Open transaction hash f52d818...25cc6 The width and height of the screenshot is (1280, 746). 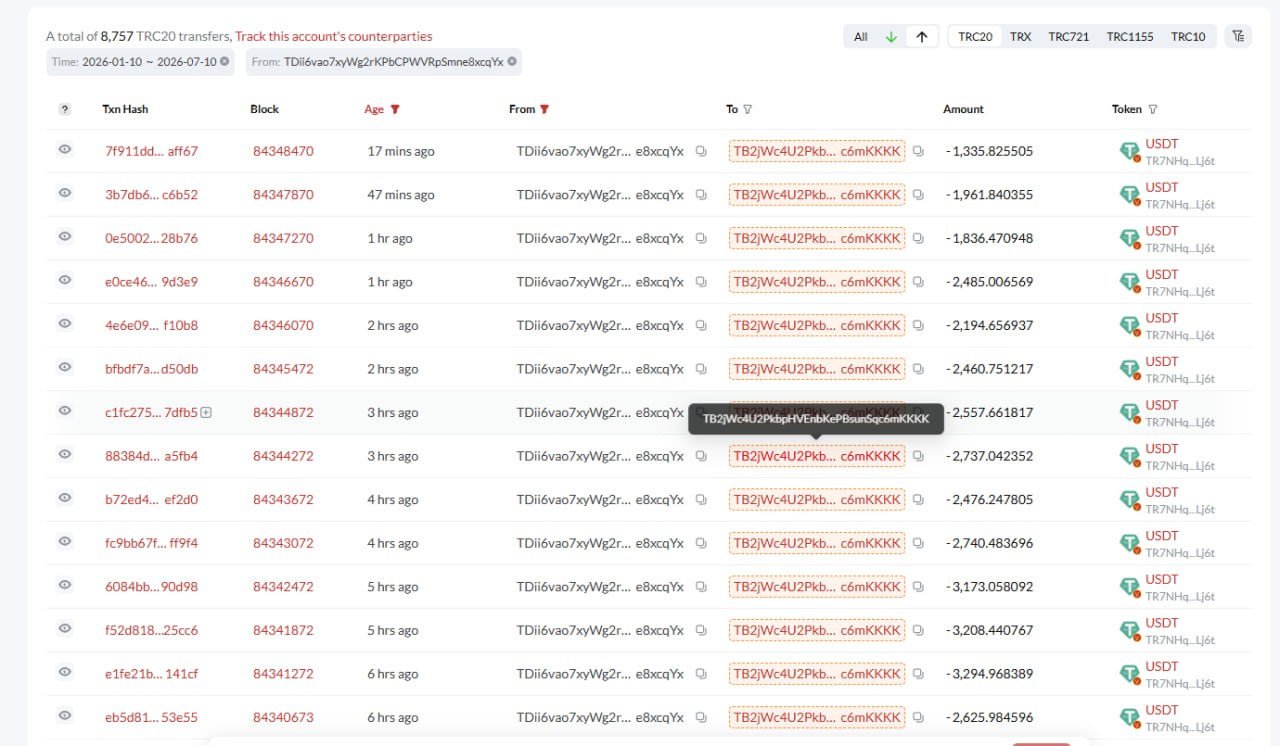pos(152,630)
